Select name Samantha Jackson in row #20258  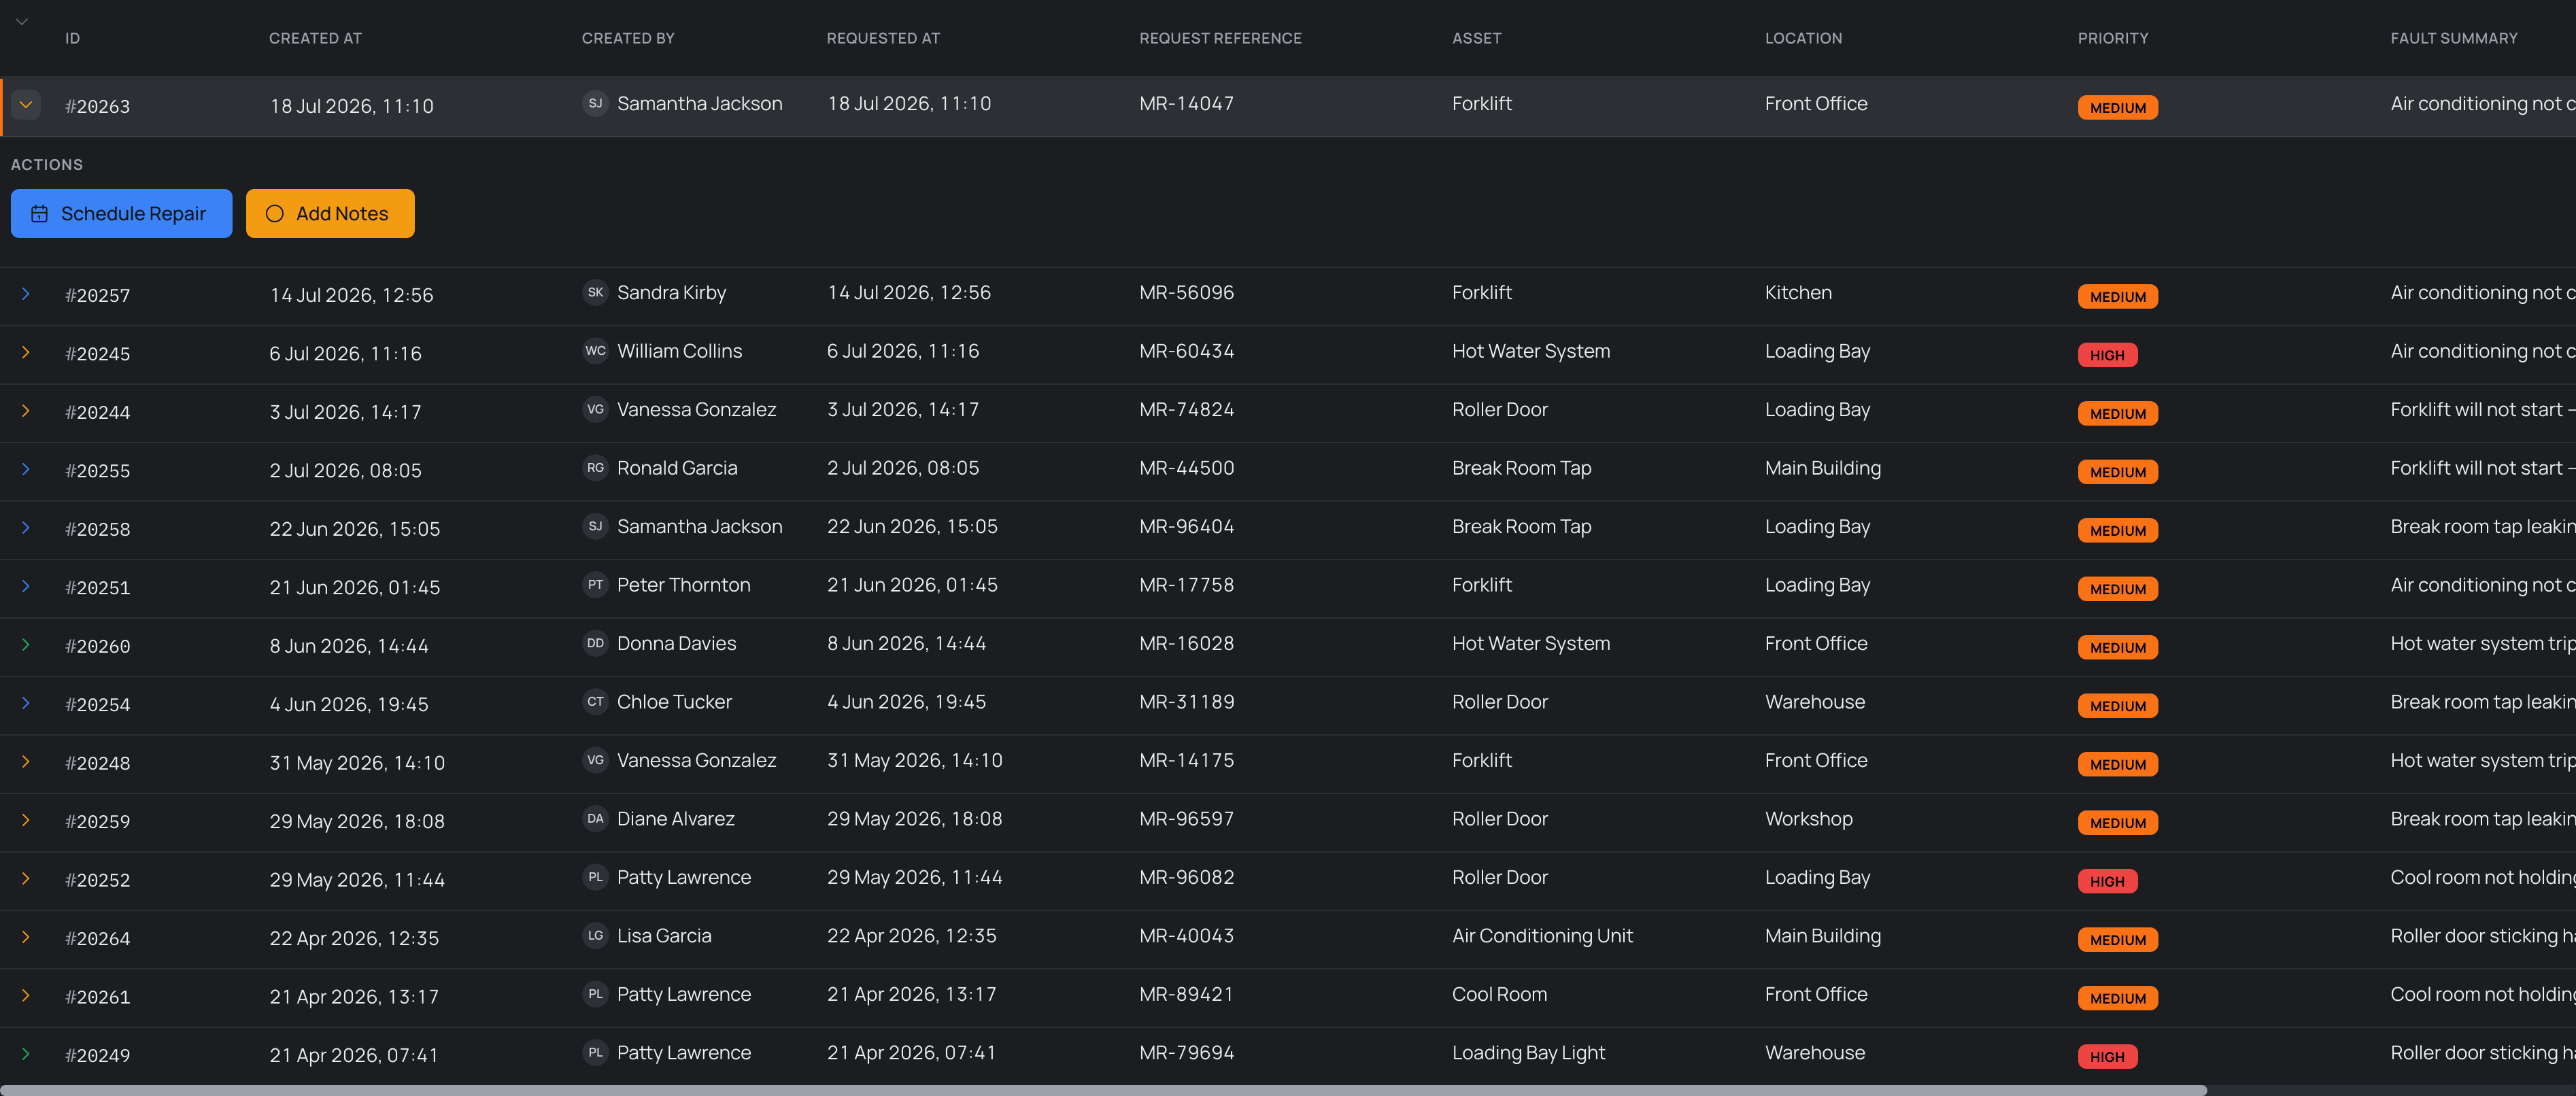point(699,526)
